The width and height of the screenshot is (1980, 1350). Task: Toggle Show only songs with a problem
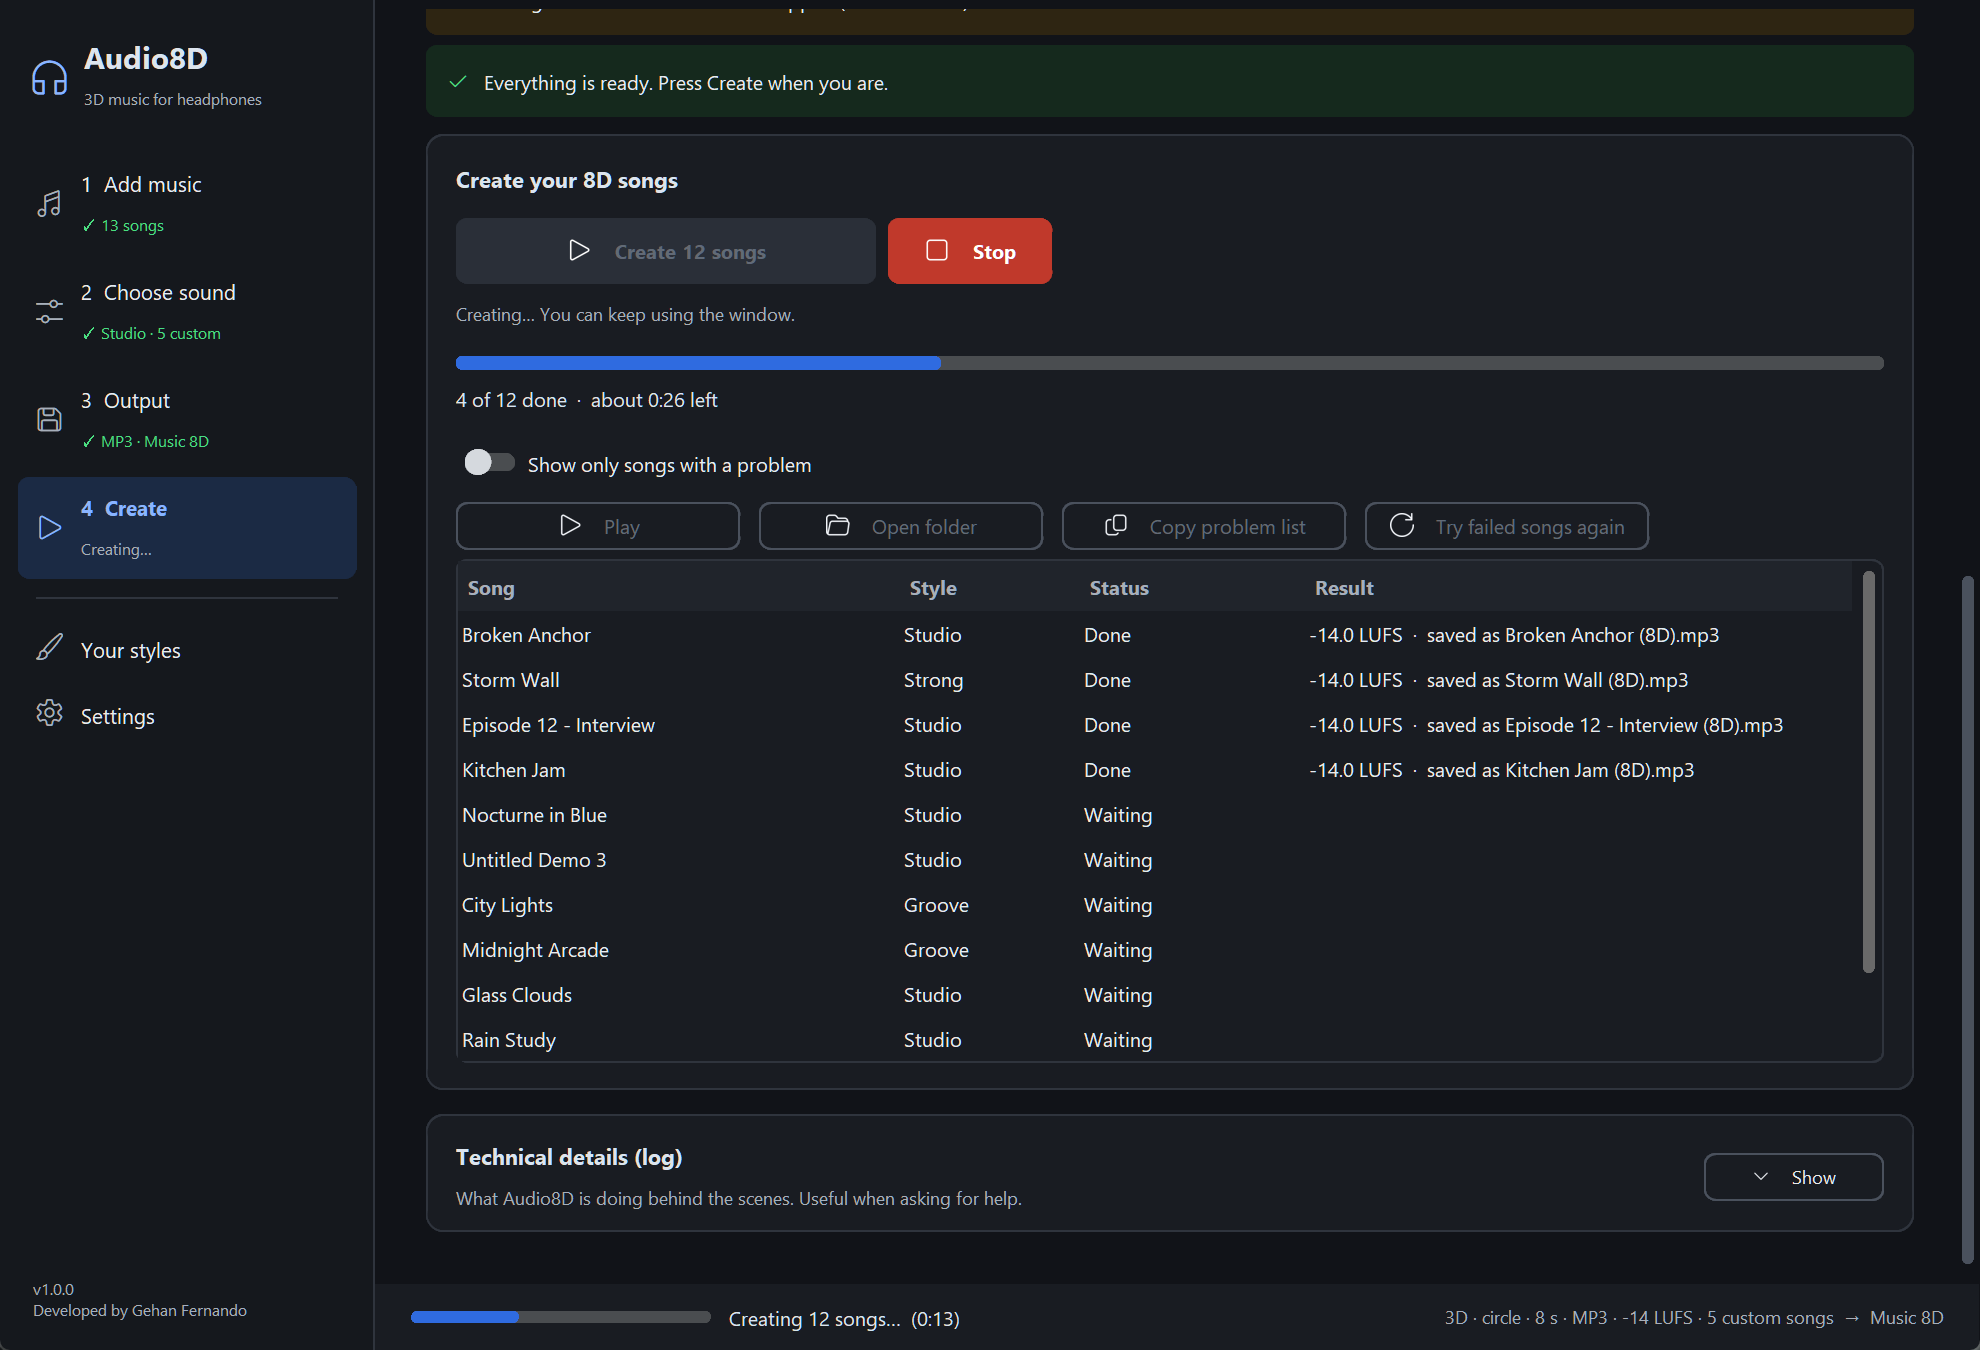tap(489, 462)
